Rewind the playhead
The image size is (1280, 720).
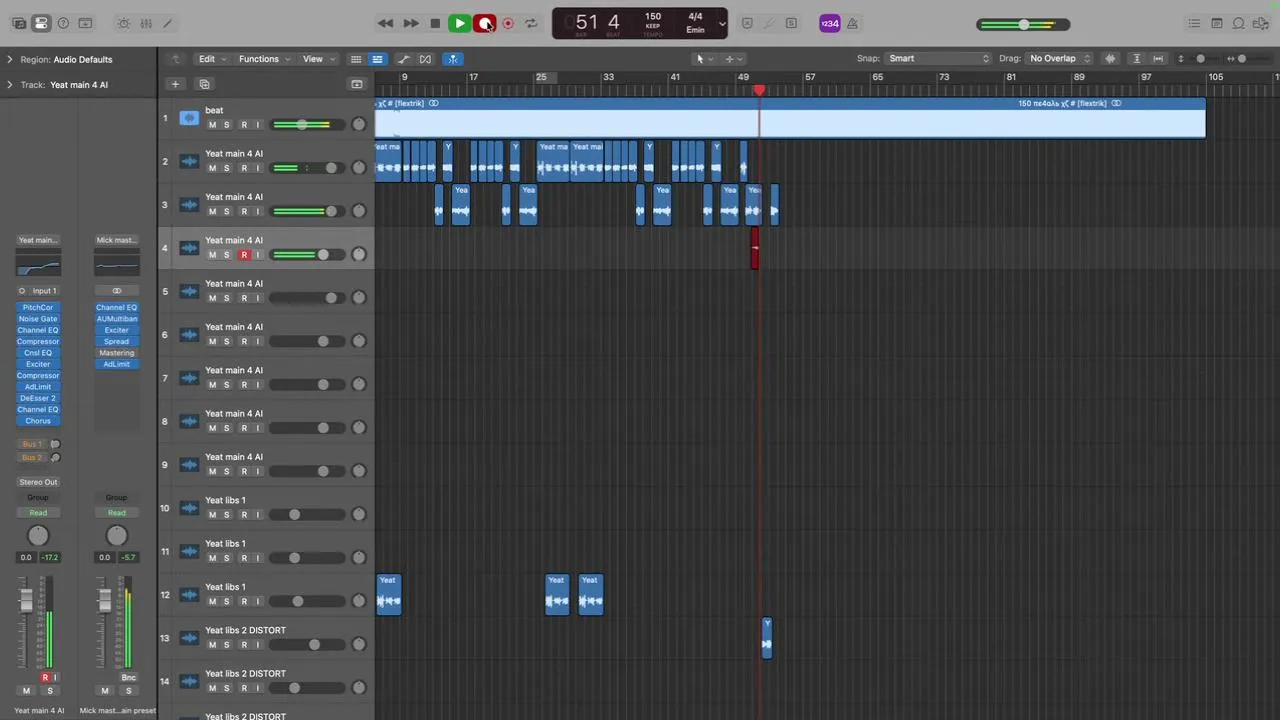pyautogui.click(x=386, y=23)
